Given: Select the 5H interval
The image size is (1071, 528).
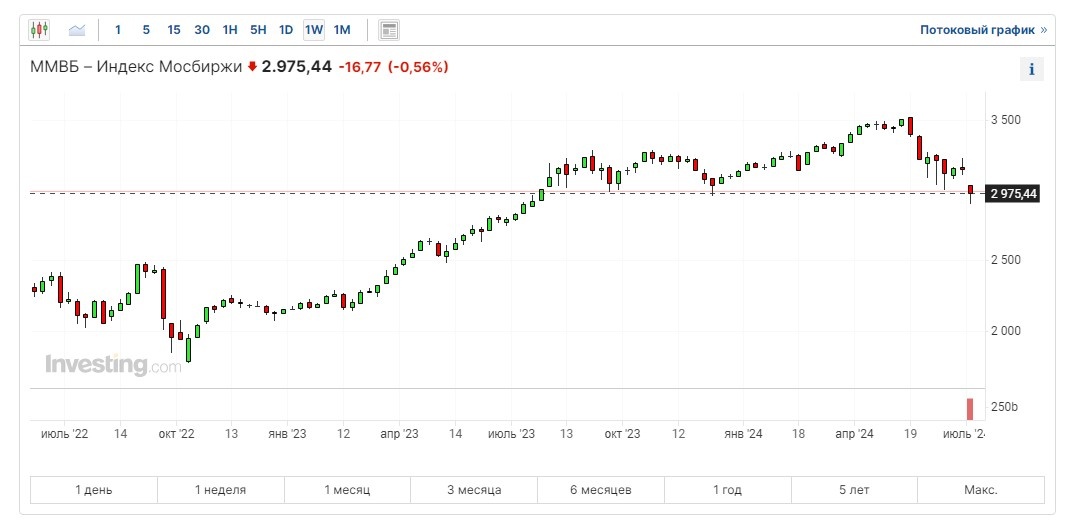Looking at the screenshot, I should [x=258, y=29].
